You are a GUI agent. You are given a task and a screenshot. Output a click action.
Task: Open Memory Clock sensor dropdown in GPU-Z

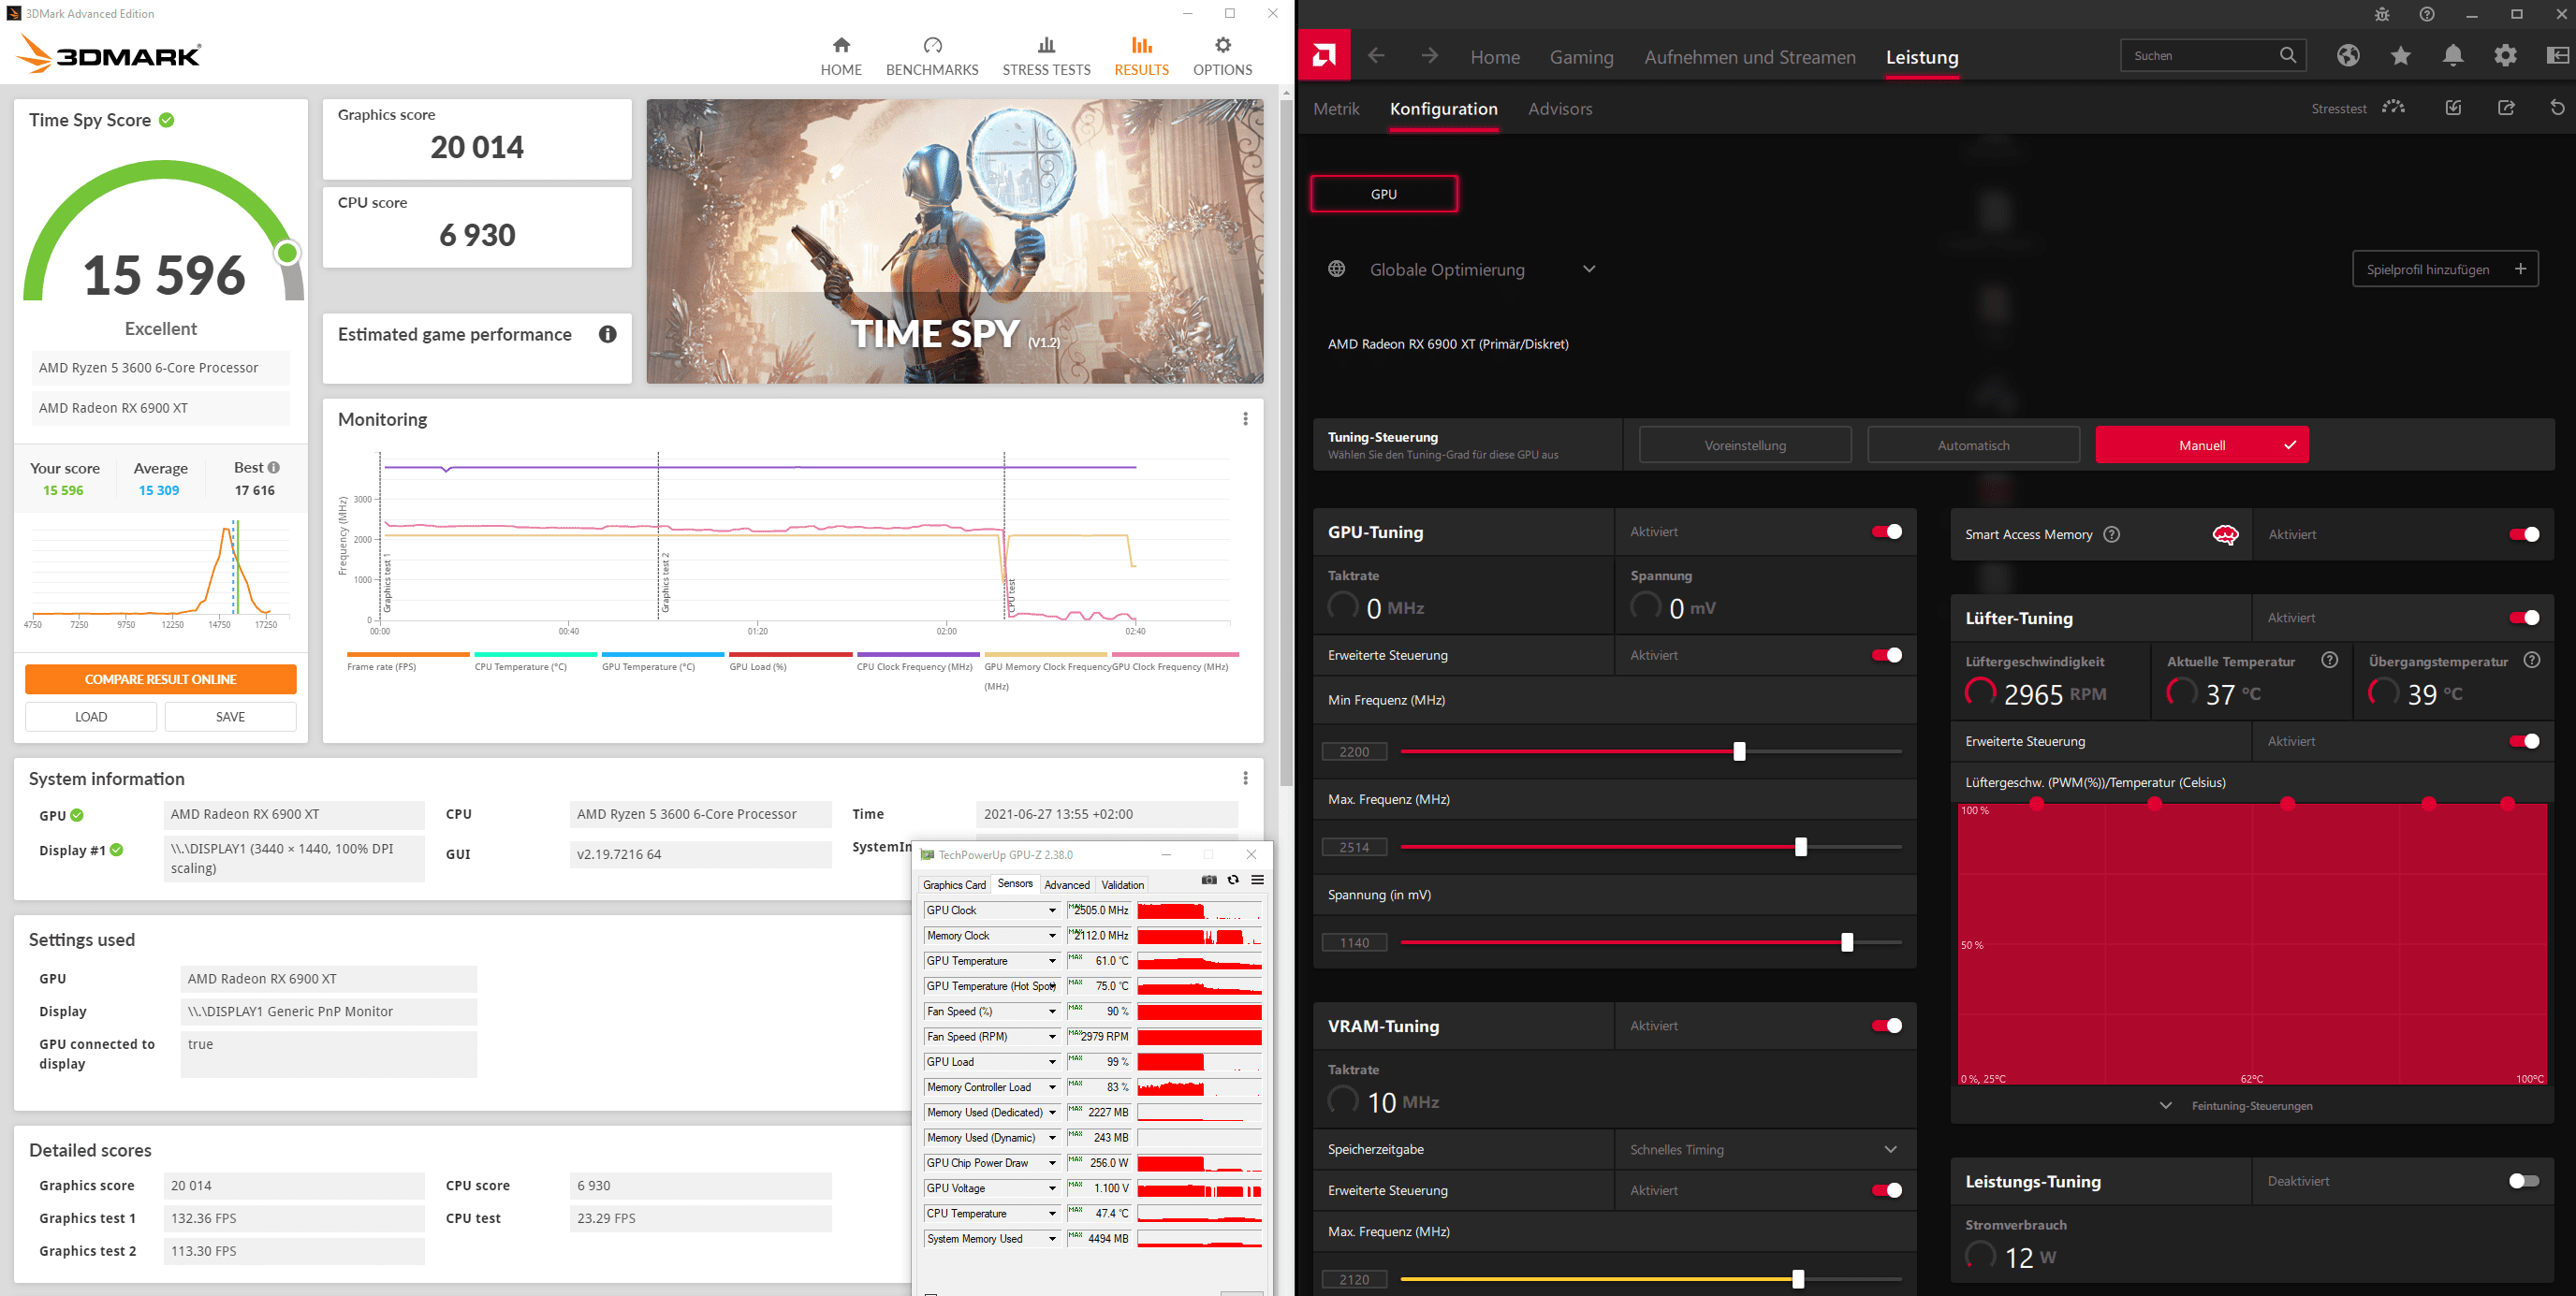click(1052, 936)
